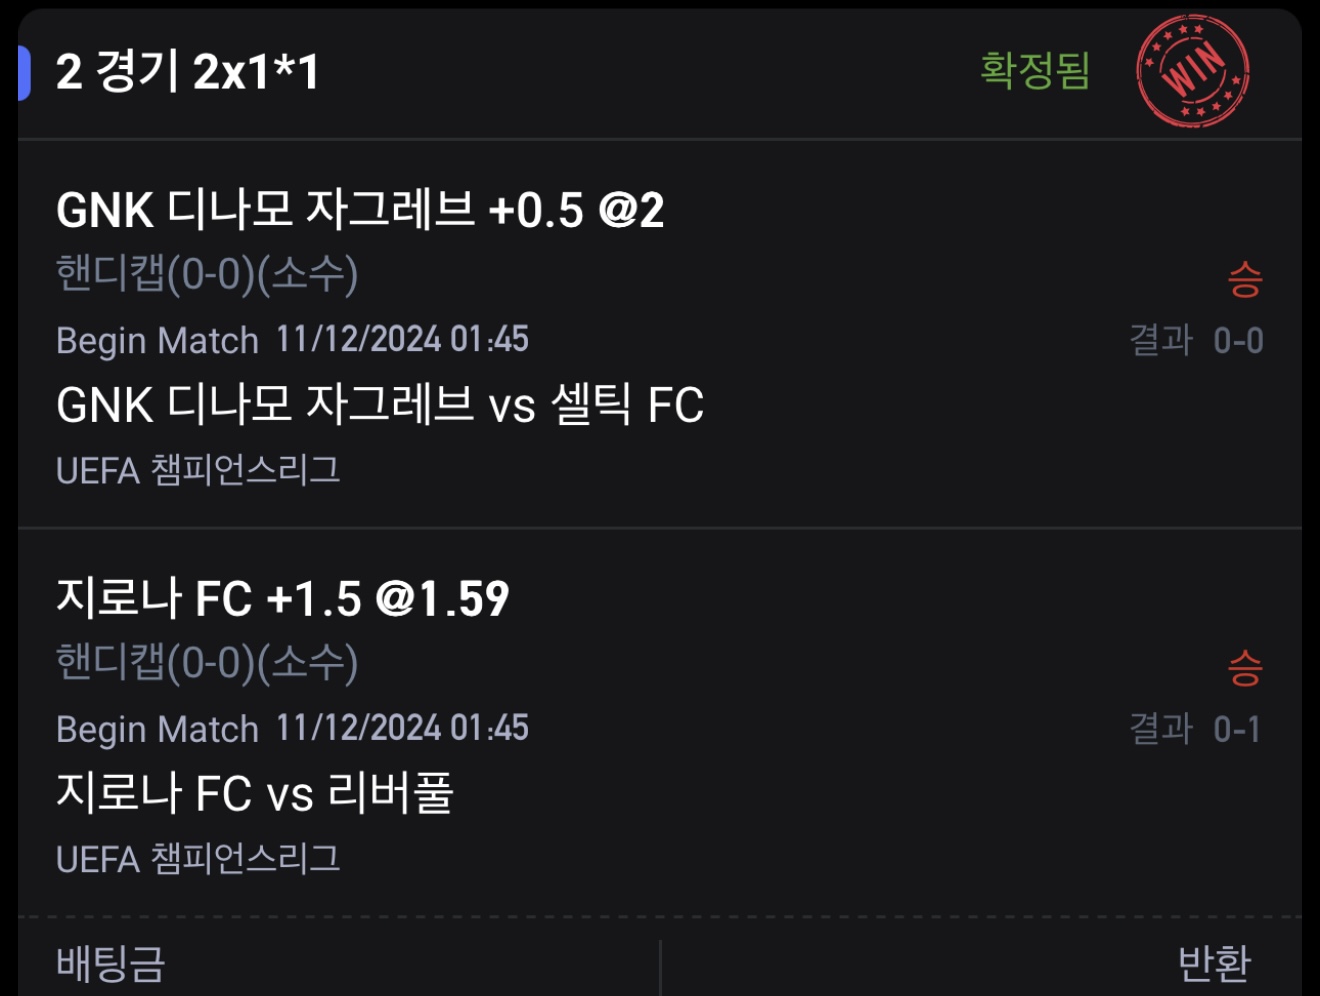
Task: Click UEFA 챔피언스리그 under the 리버풀 match
Action: point(198,859)
